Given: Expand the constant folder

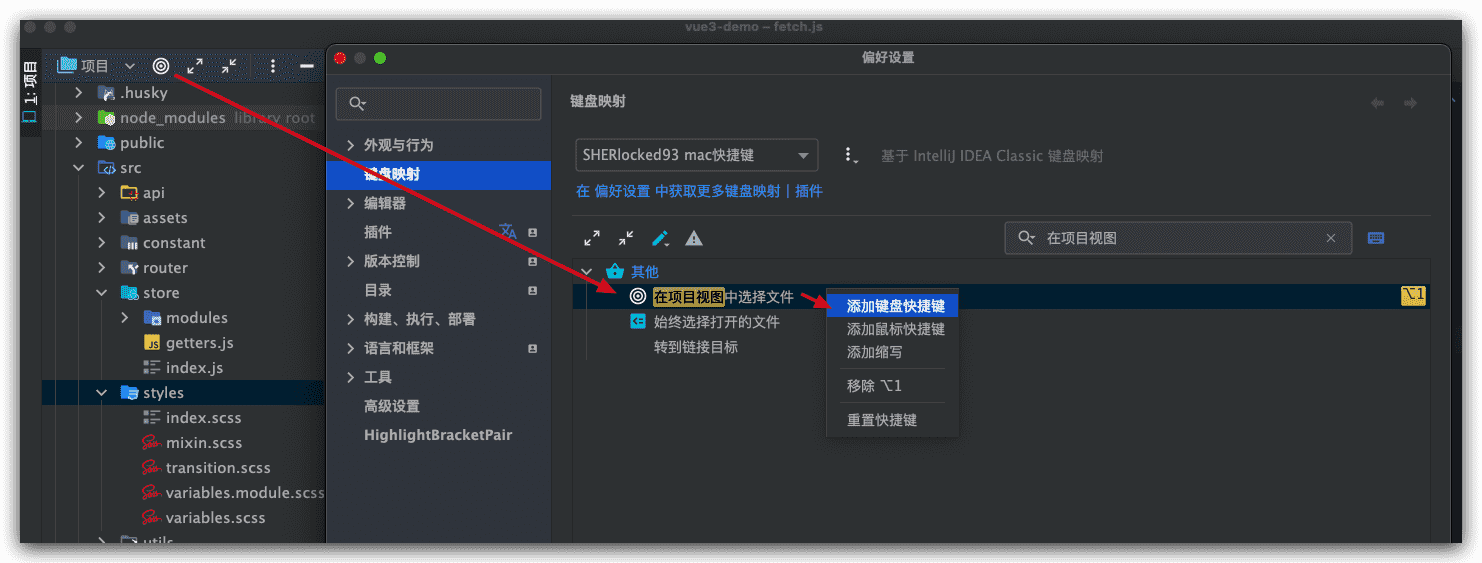Looking at the screenshot, I should click(102, 243).
